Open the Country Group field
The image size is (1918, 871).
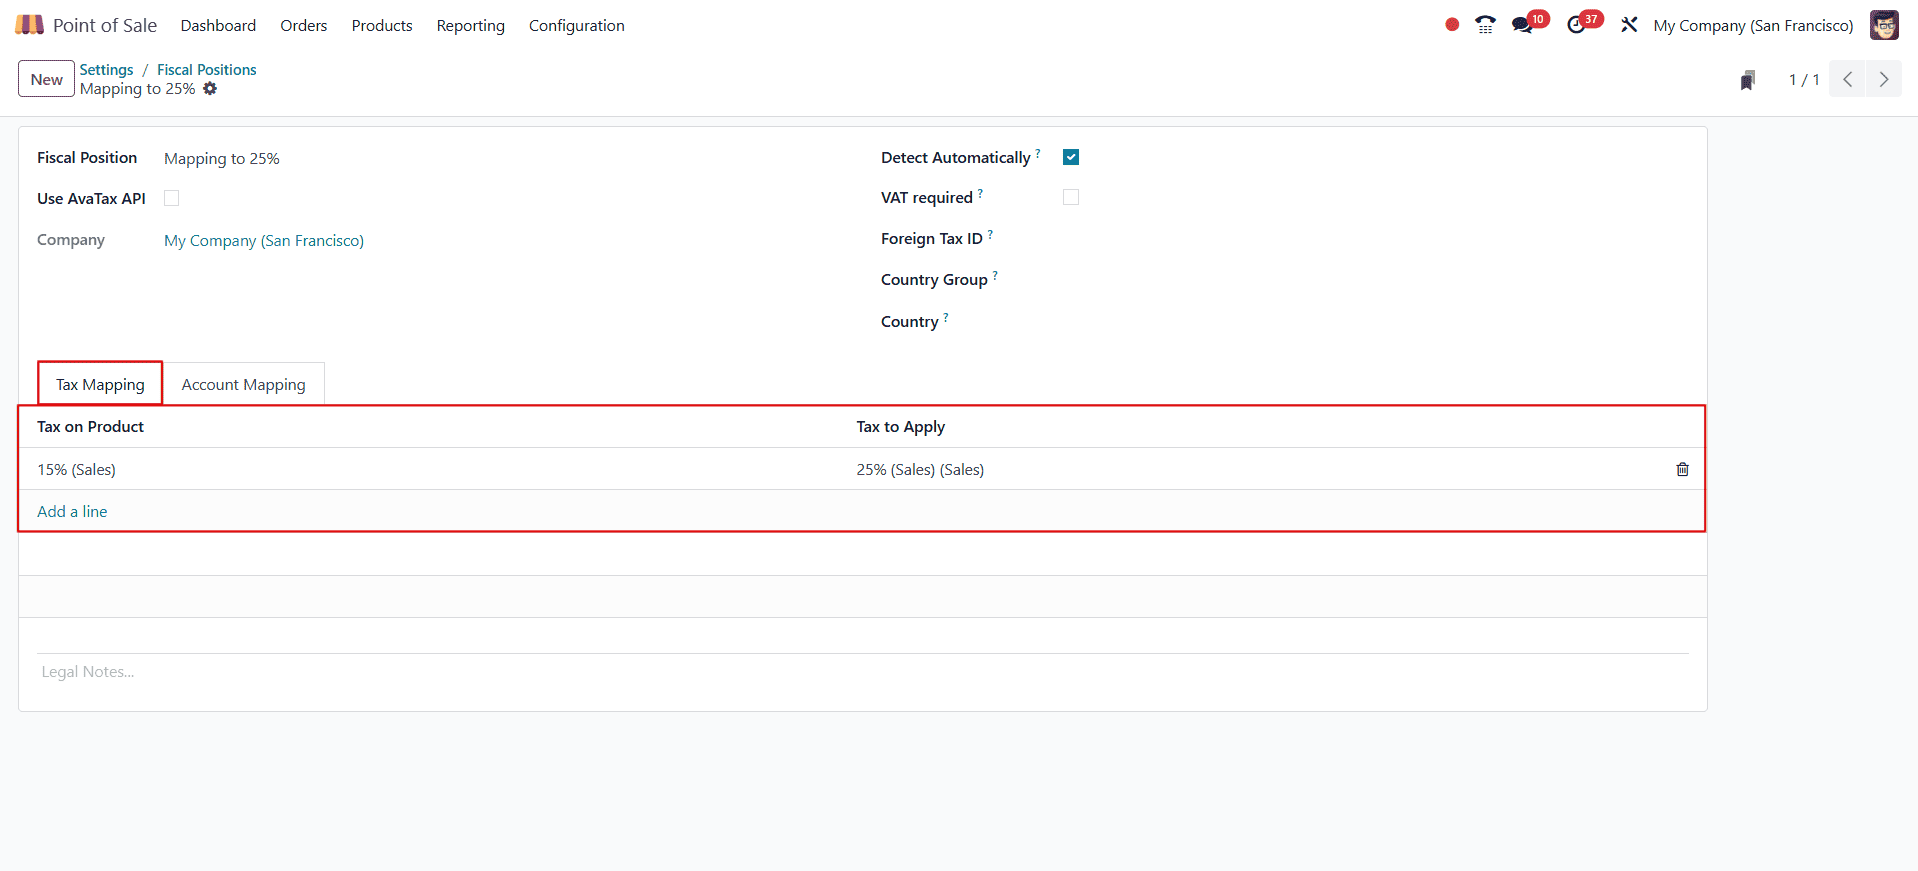[x=1375, y=280]
